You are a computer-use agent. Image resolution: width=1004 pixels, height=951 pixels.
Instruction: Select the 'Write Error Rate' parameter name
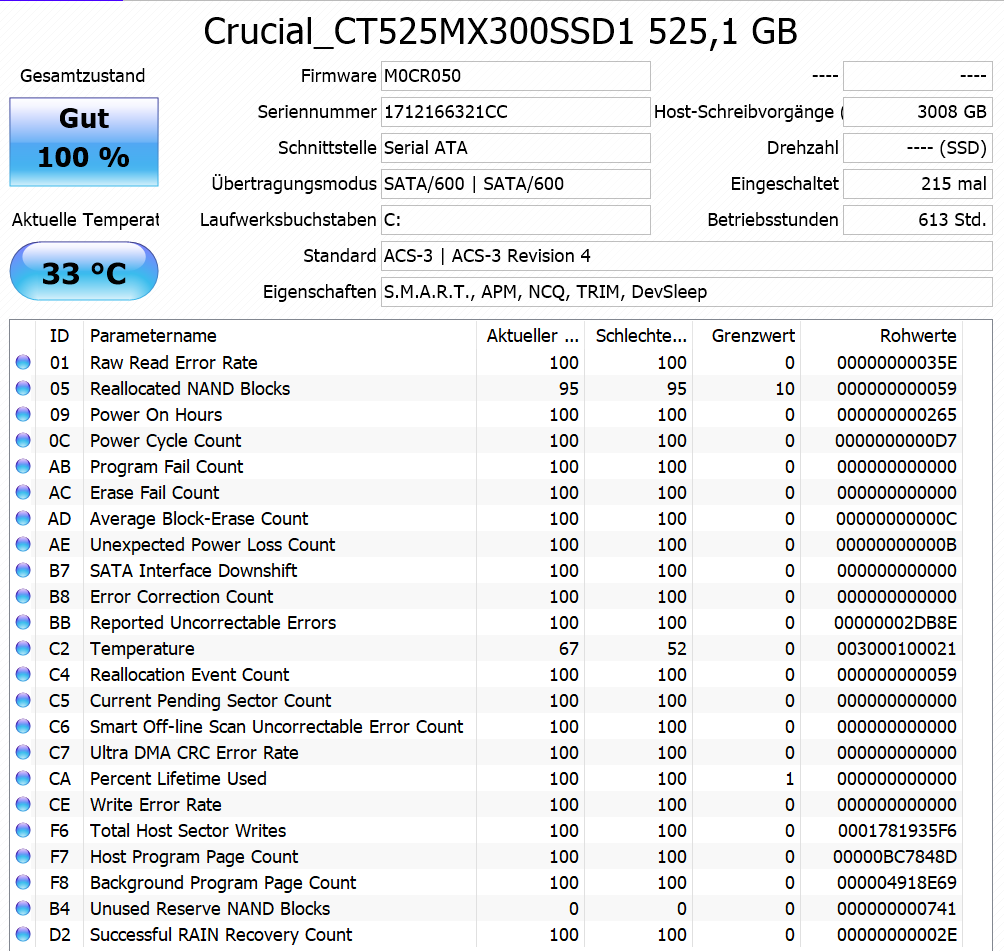156,805
